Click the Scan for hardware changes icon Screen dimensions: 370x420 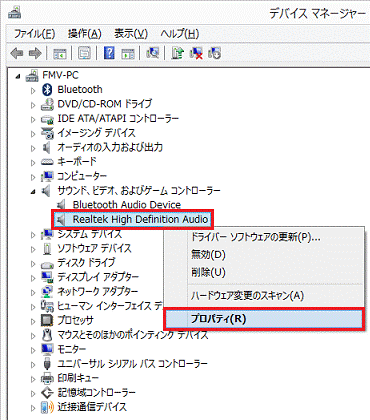[153, 53]
